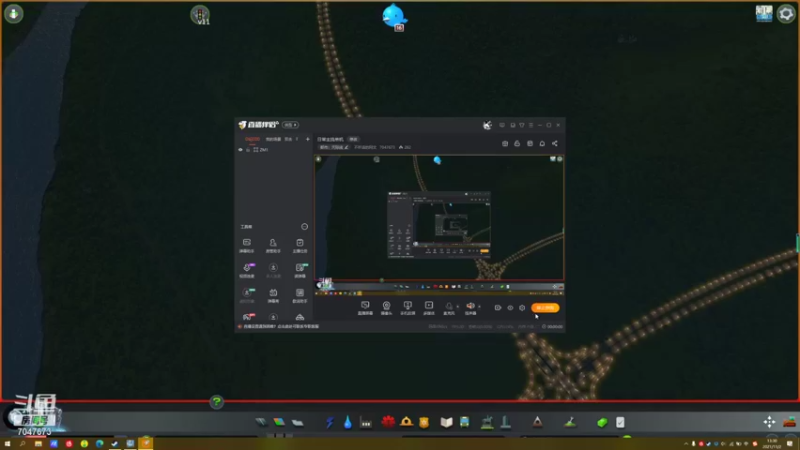This screenshot has width=800, height=450.
Task: Open the mode dropdown next to app logo
Action: pos(290,125)
